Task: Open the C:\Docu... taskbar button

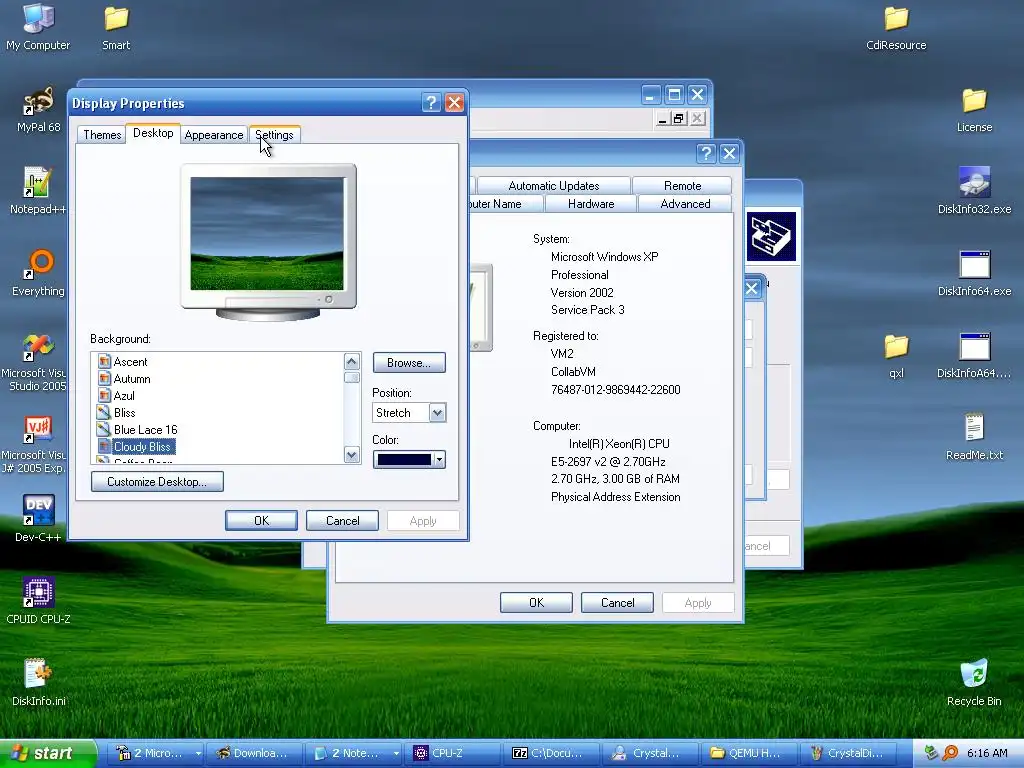Action: pos(550,753)
